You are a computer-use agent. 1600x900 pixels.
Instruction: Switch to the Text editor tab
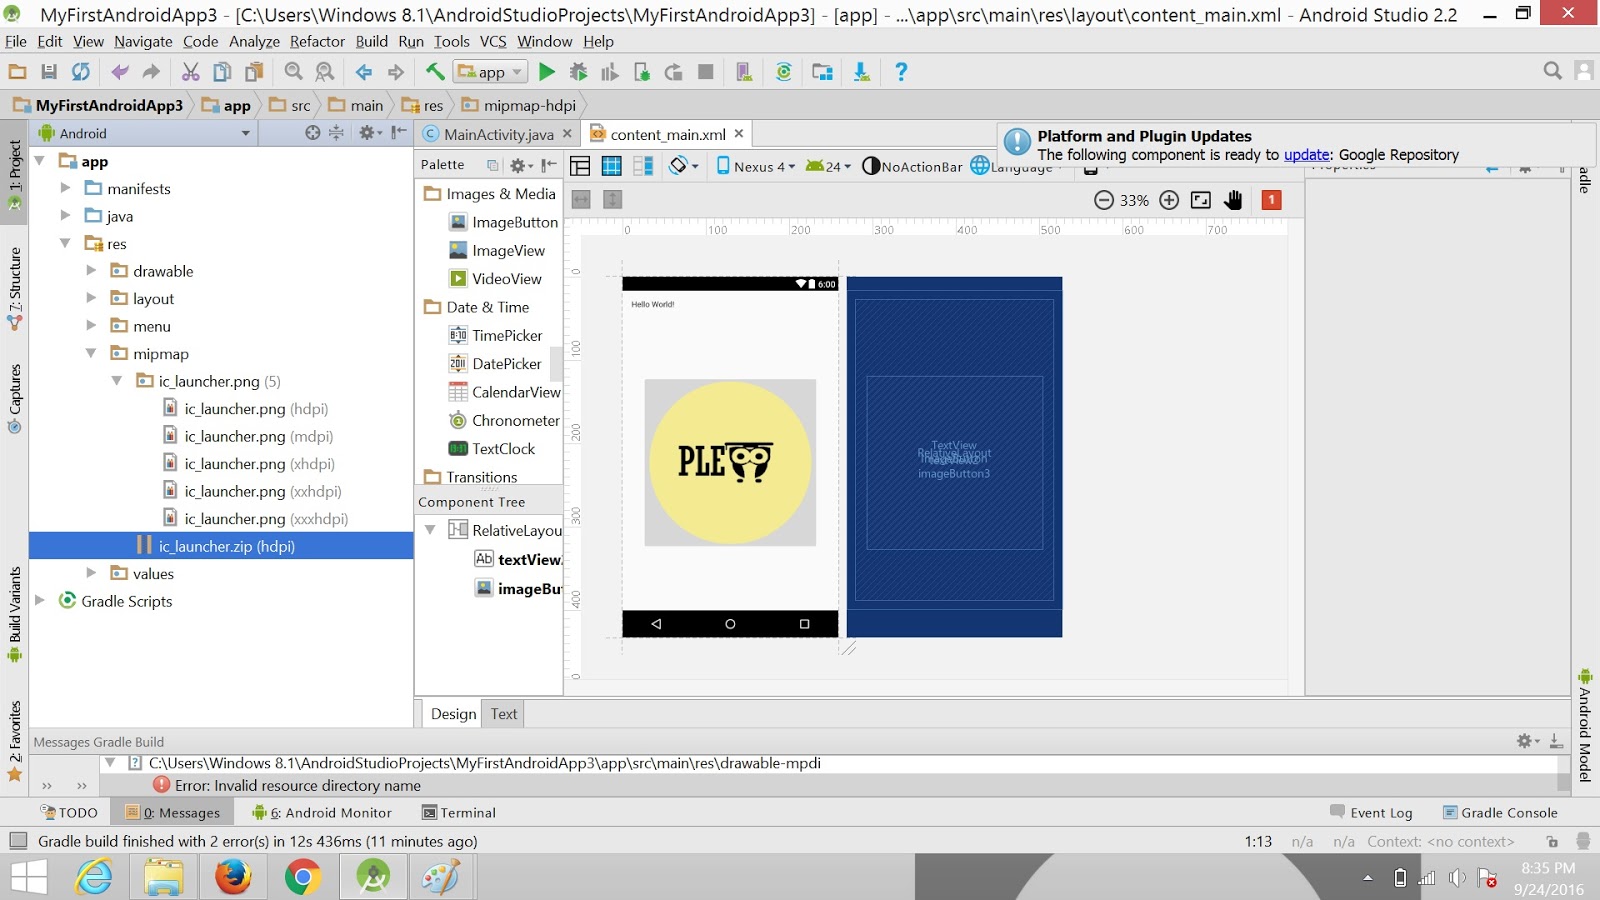coord(504,714)
